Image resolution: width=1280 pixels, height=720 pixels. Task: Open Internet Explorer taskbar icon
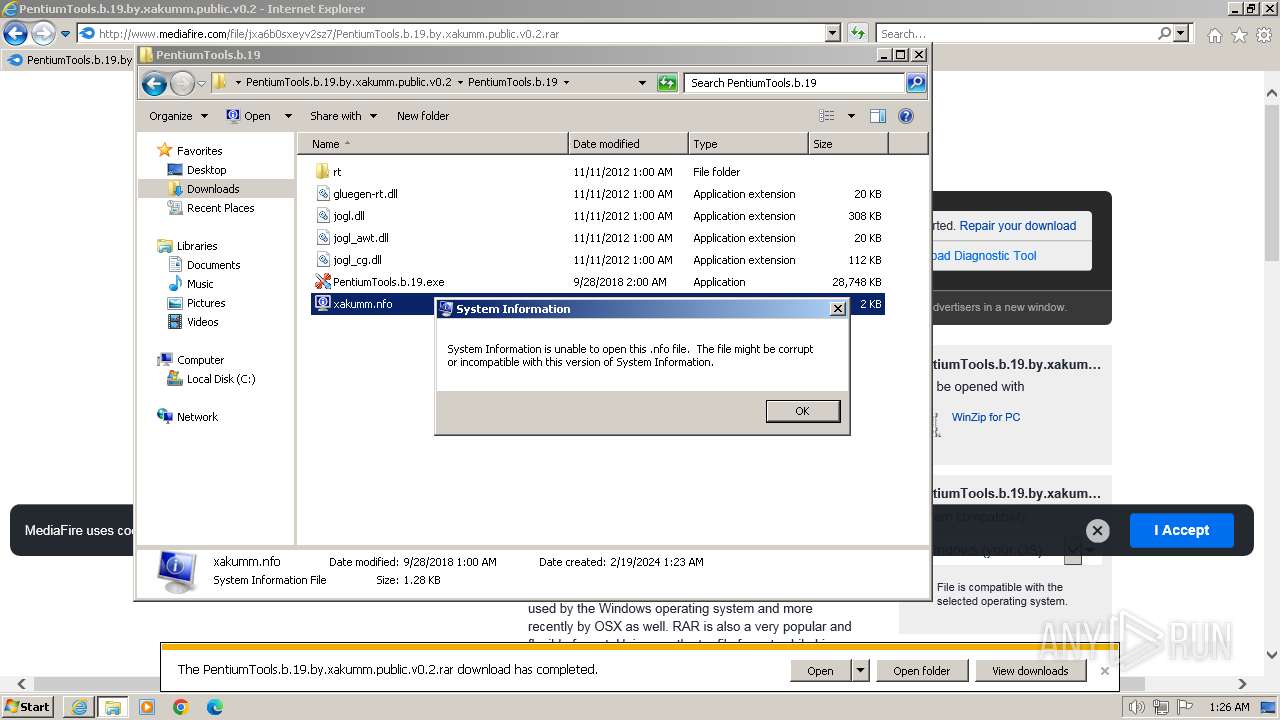pyautogui.click(x=80, y=707)
